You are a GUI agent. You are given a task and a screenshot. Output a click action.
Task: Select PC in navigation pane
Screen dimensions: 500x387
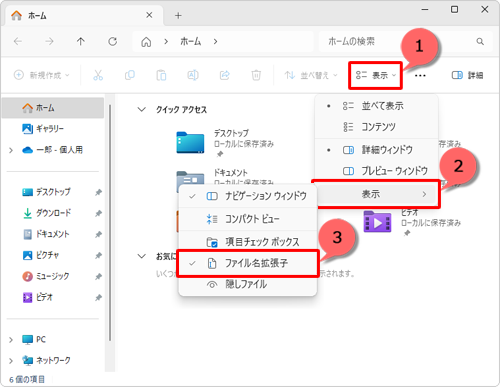click(34, 340)
